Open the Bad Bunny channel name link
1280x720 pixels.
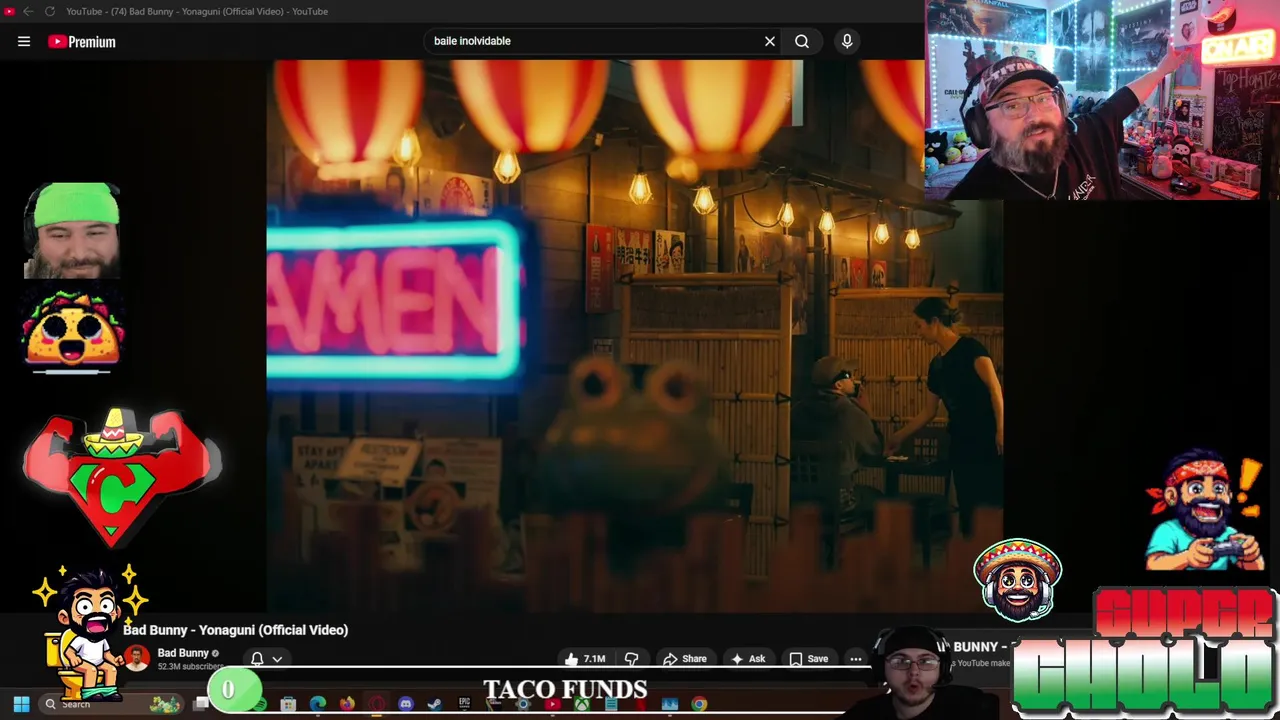tap(183, 653)
